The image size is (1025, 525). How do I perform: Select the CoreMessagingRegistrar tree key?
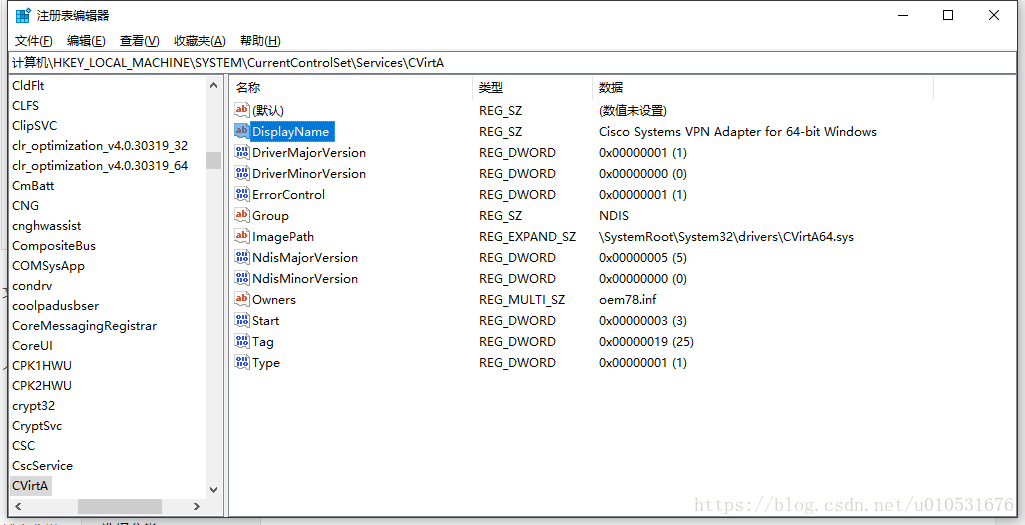84,325
